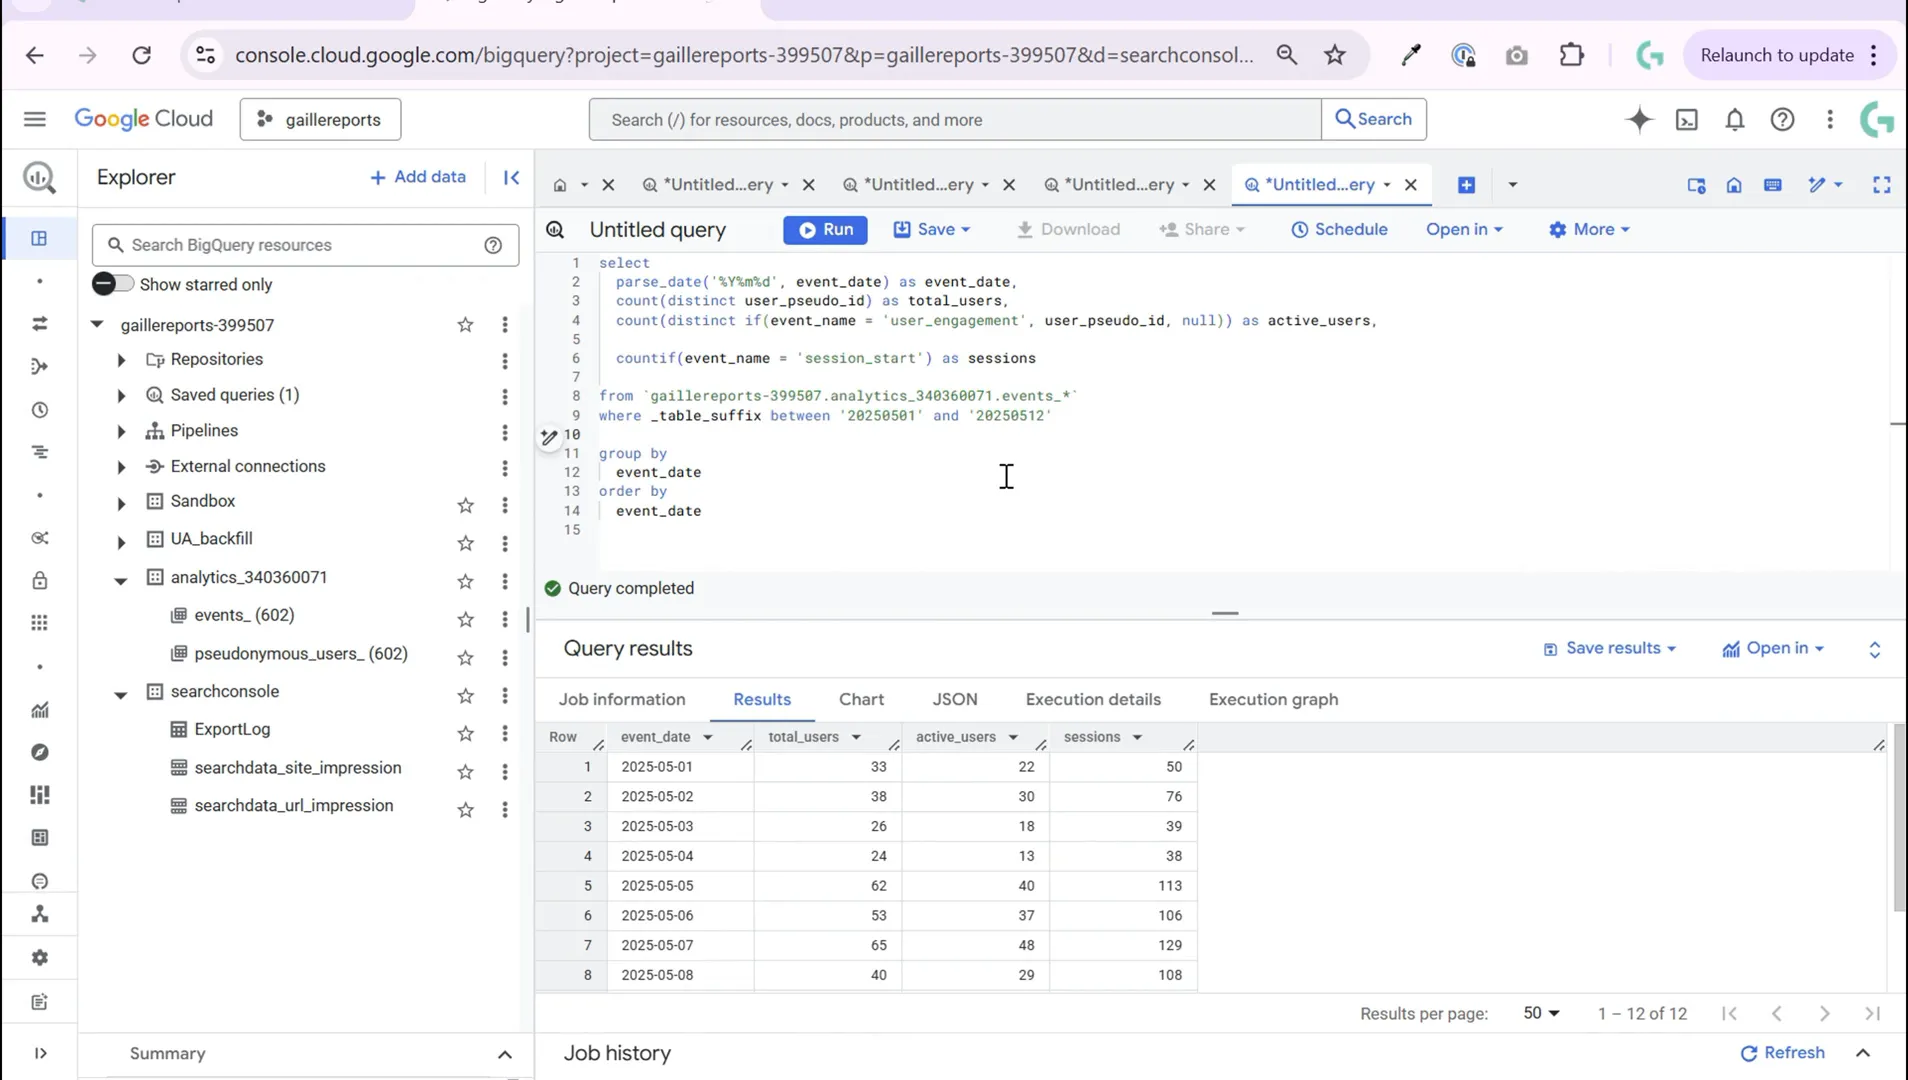1908x1080 pixels.
Task: Switch to Job information tab
Action: coord(622,700)
